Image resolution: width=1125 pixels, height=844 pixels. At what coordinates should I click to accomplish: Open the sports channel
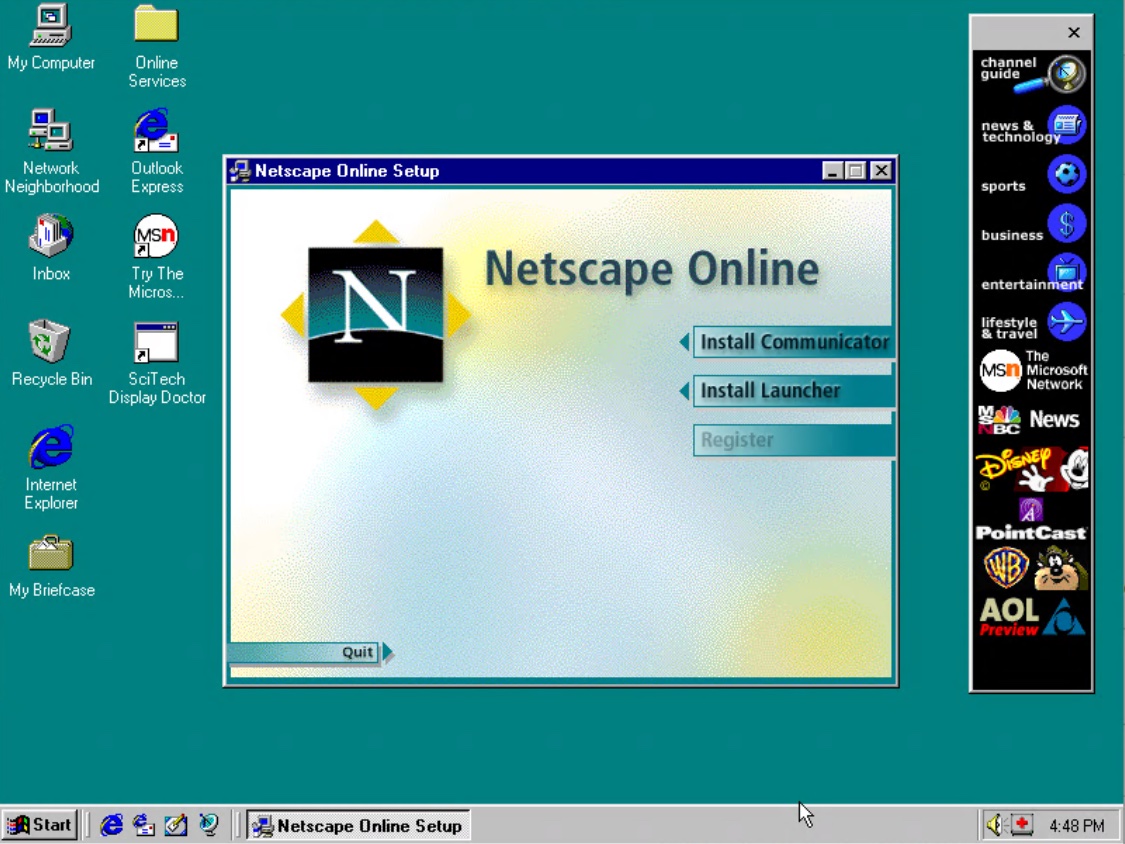tap(1032, 176)
